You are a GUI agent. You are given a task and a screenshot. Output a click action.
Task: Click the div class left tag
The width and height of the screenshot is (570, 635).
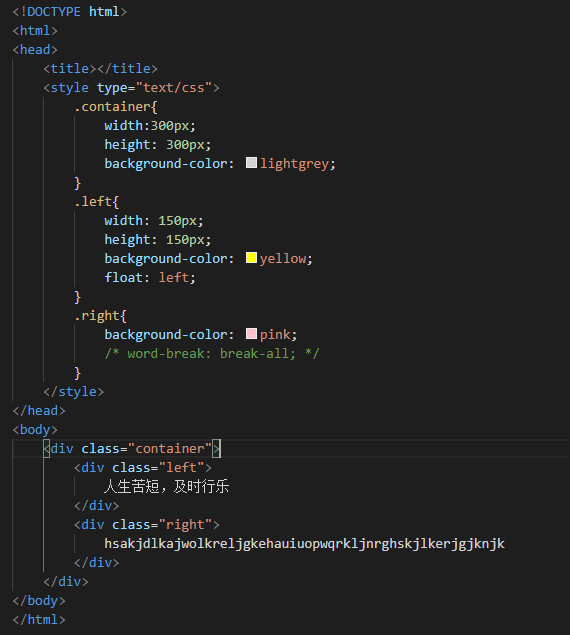pyautogui.click(x=143, y=468)
